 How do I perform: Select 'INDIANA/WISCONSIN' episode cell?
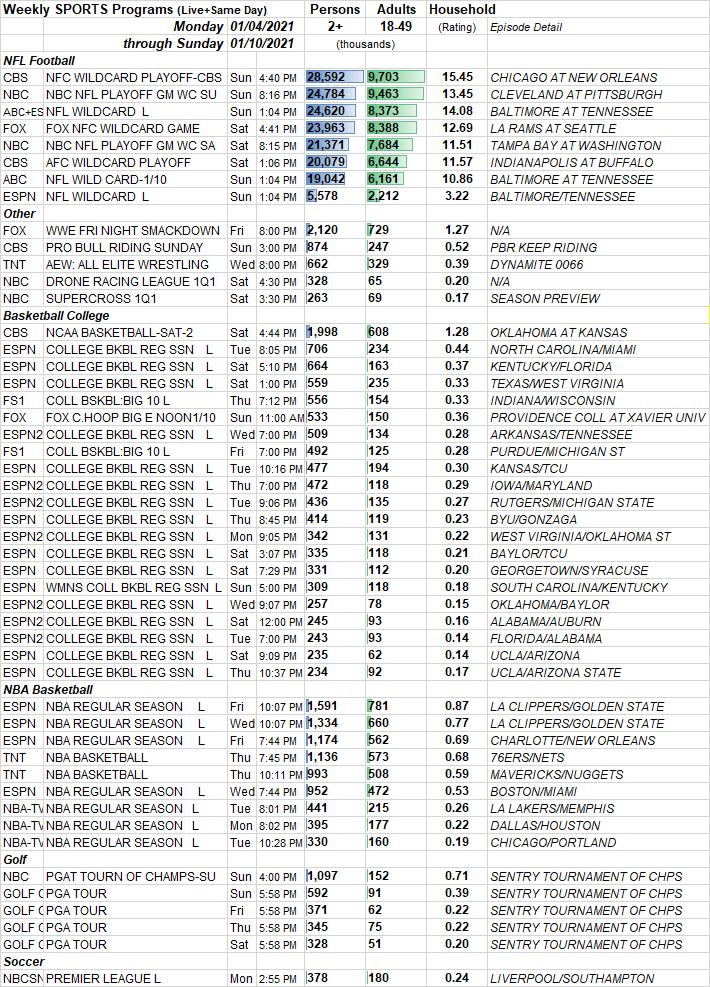553,400
